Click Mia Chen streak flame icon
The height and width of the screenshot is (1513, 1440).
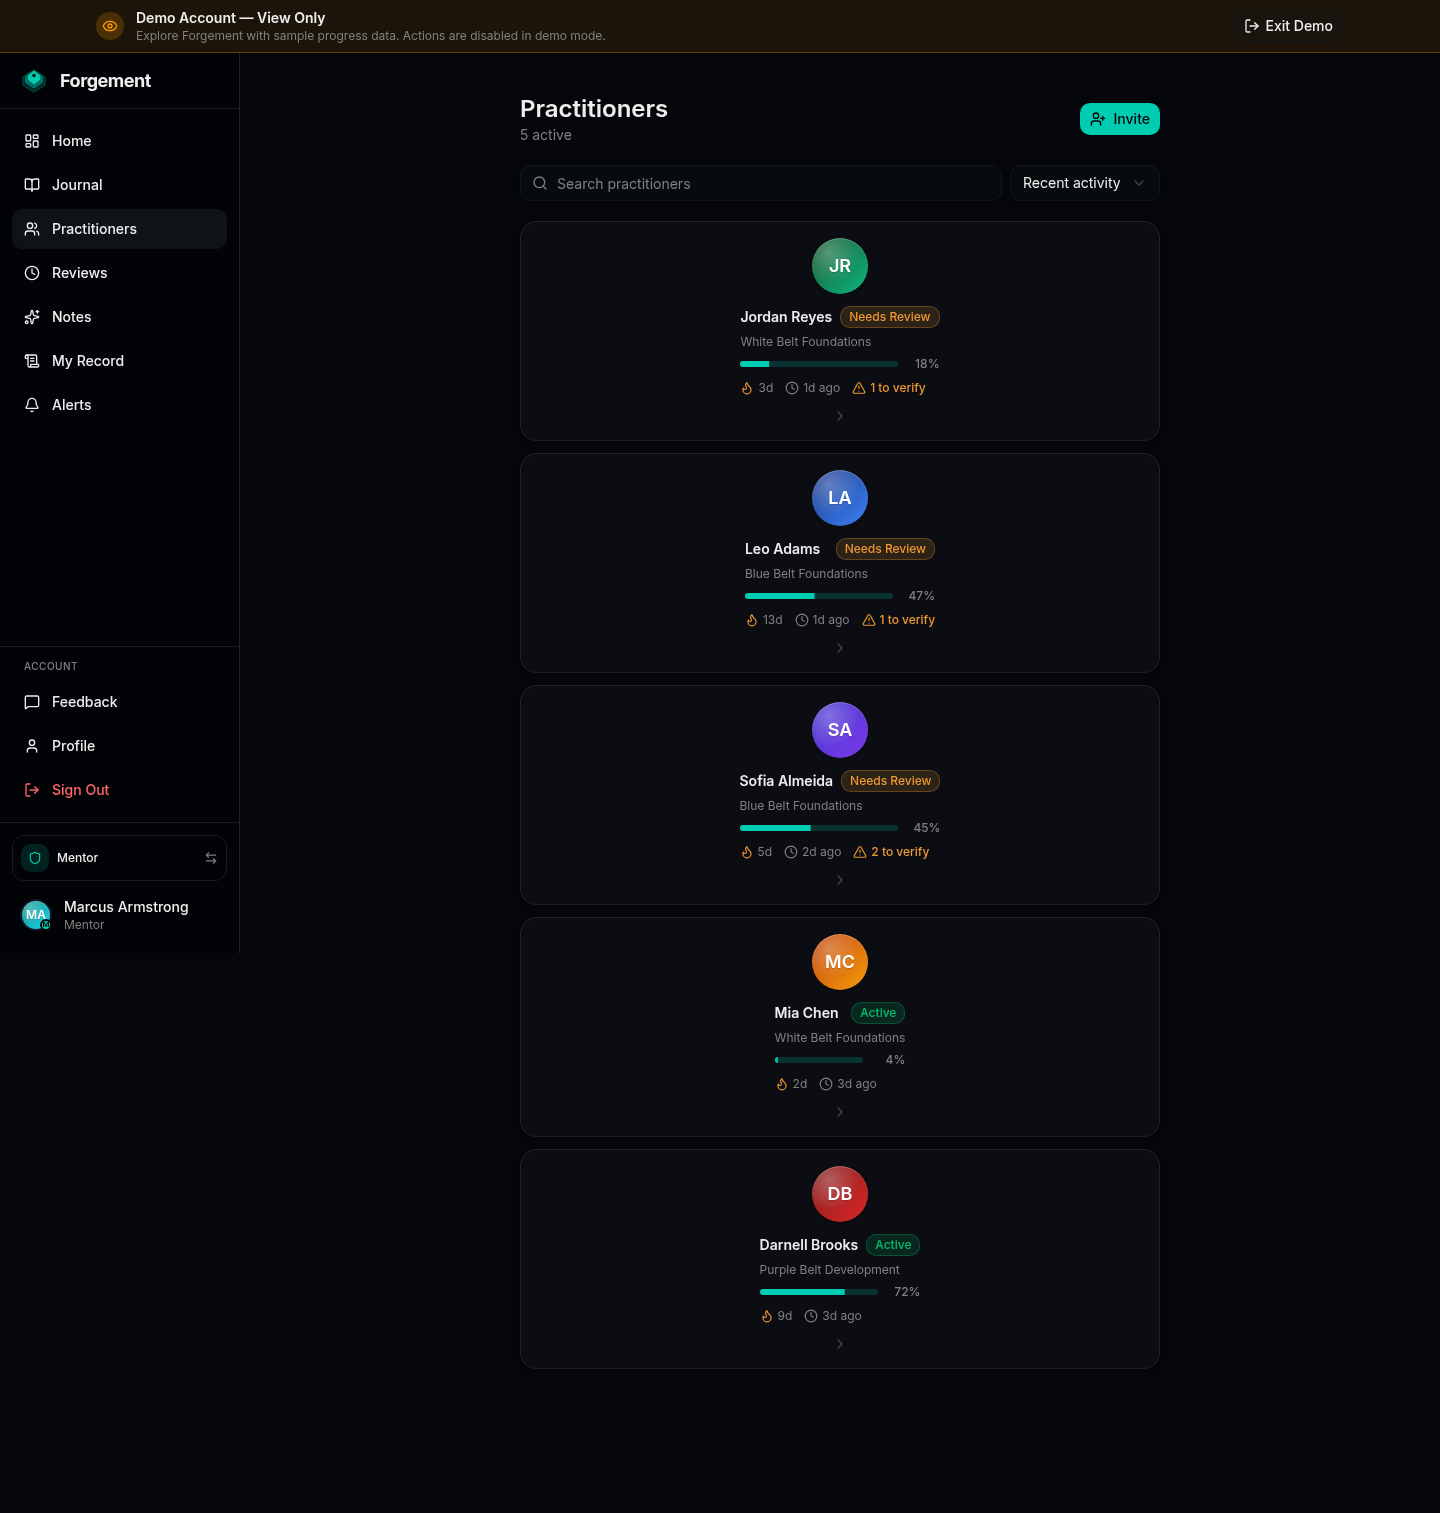[782, 1084]
